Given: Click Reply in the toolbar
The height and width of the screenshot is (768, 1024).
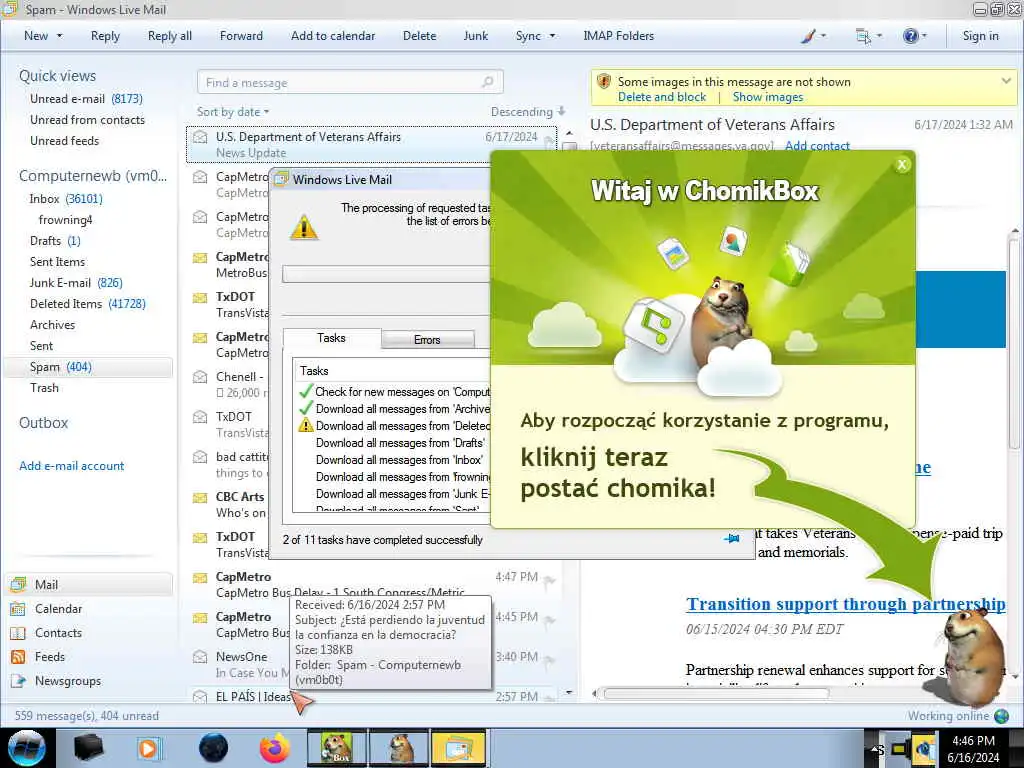Looking at the screenshot, I should click(x=105, y=36).
